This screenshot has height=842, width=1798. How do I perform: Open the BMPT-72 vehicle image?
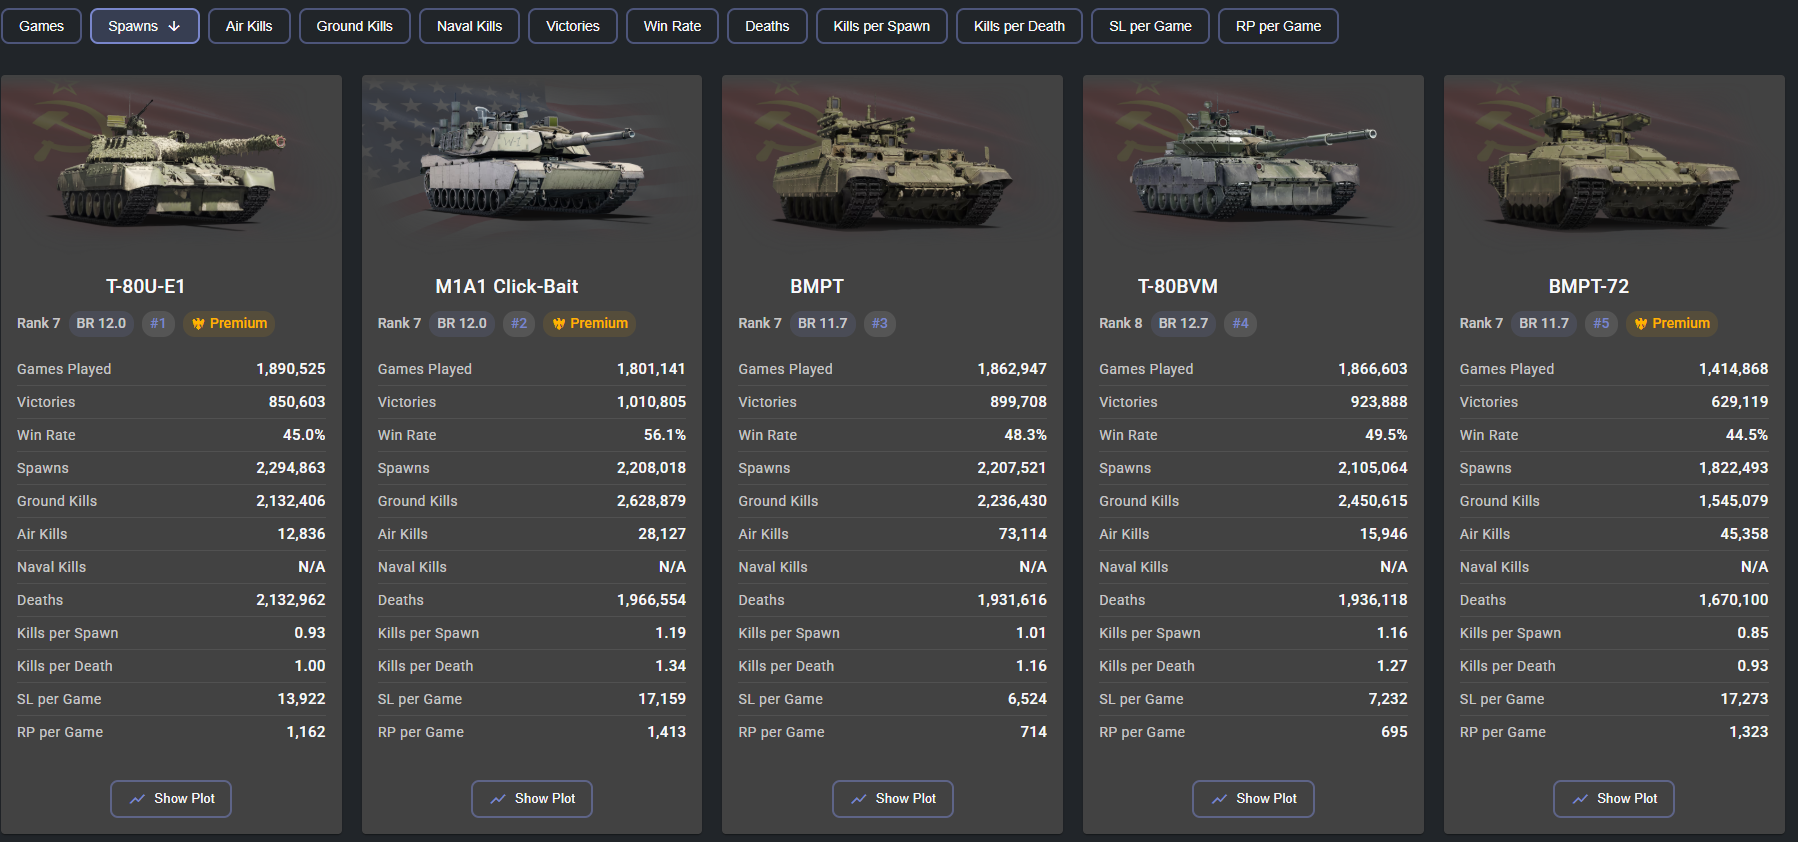tap(1614, 160)
